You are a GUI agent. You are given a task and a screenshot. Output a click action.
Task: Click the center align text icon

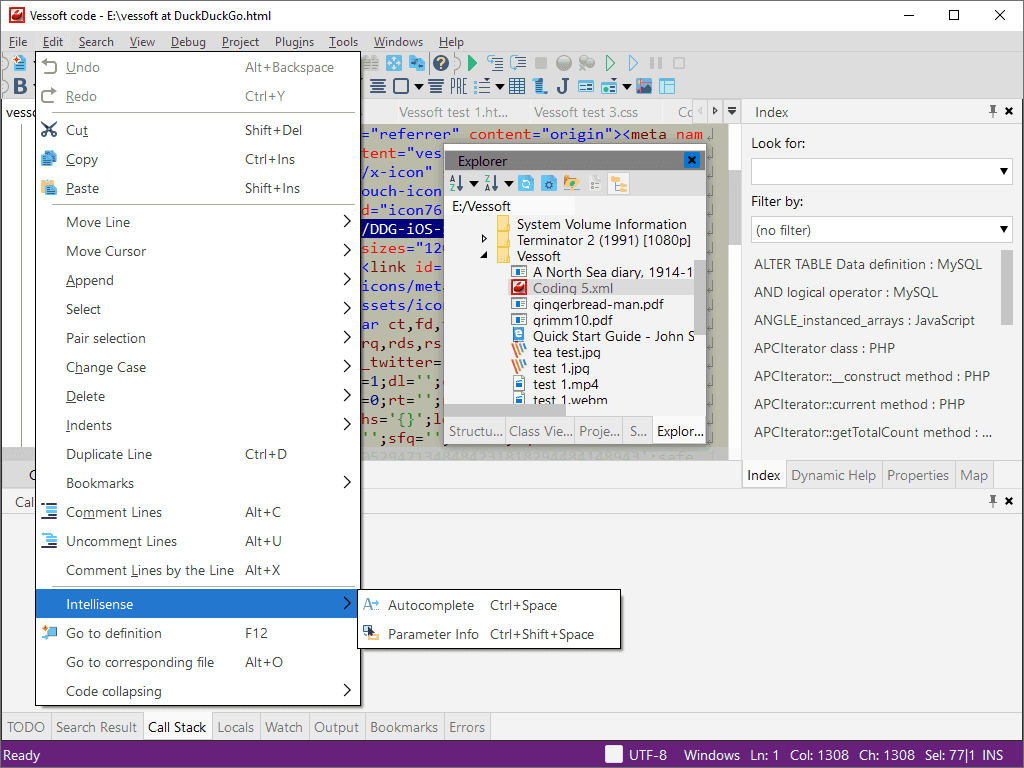pos(377,86)
